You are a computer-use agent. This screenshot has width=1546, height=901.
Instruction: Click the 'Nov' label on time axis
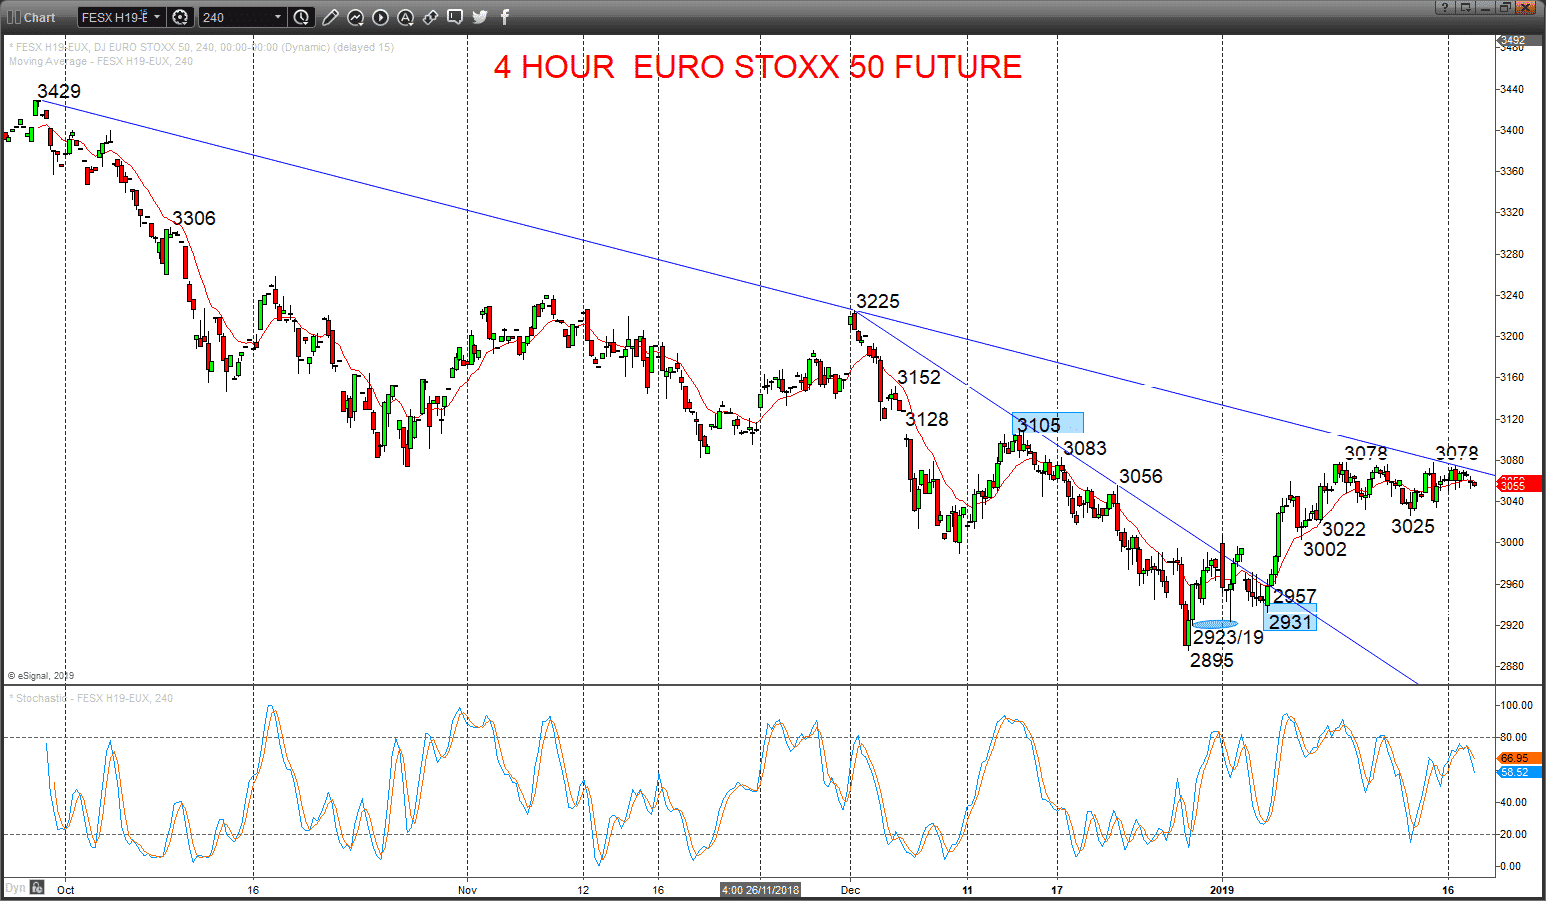click(467, 889)
